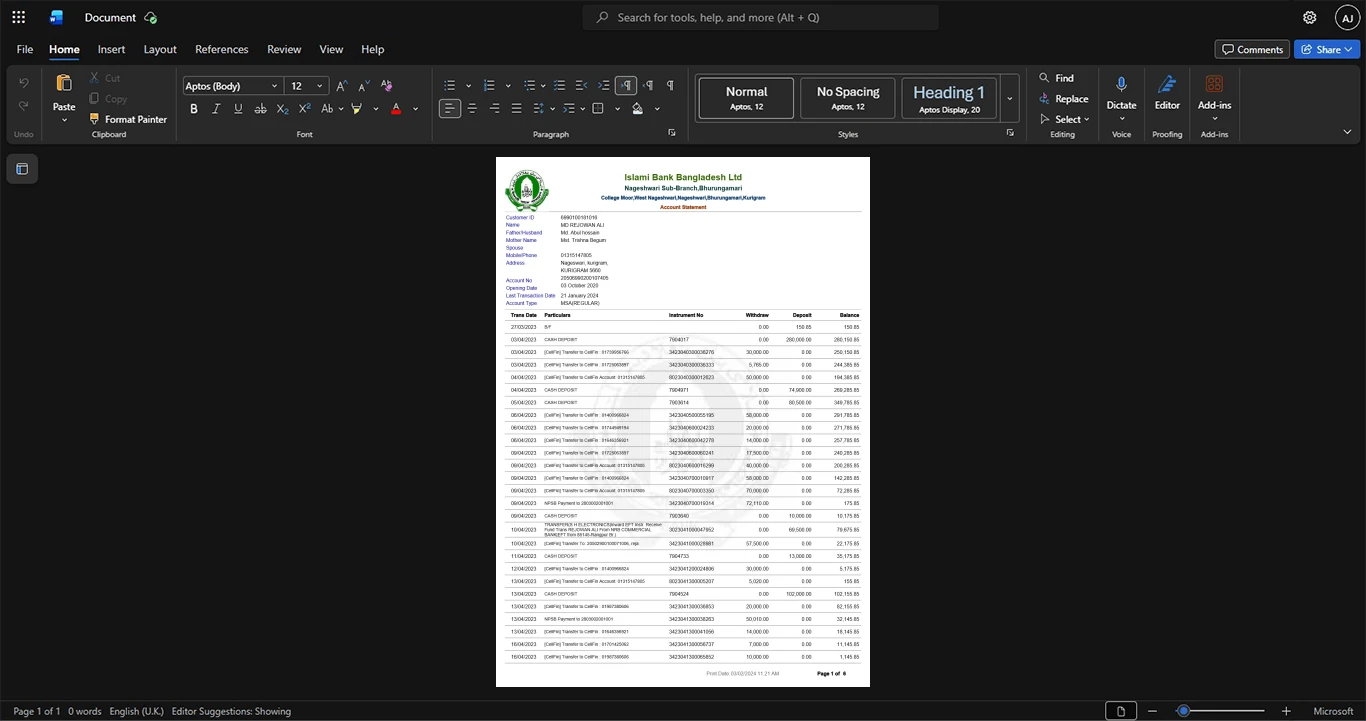Toggle italic formatting
This screenshot has height=721, width=1366.
coord(216,108)
